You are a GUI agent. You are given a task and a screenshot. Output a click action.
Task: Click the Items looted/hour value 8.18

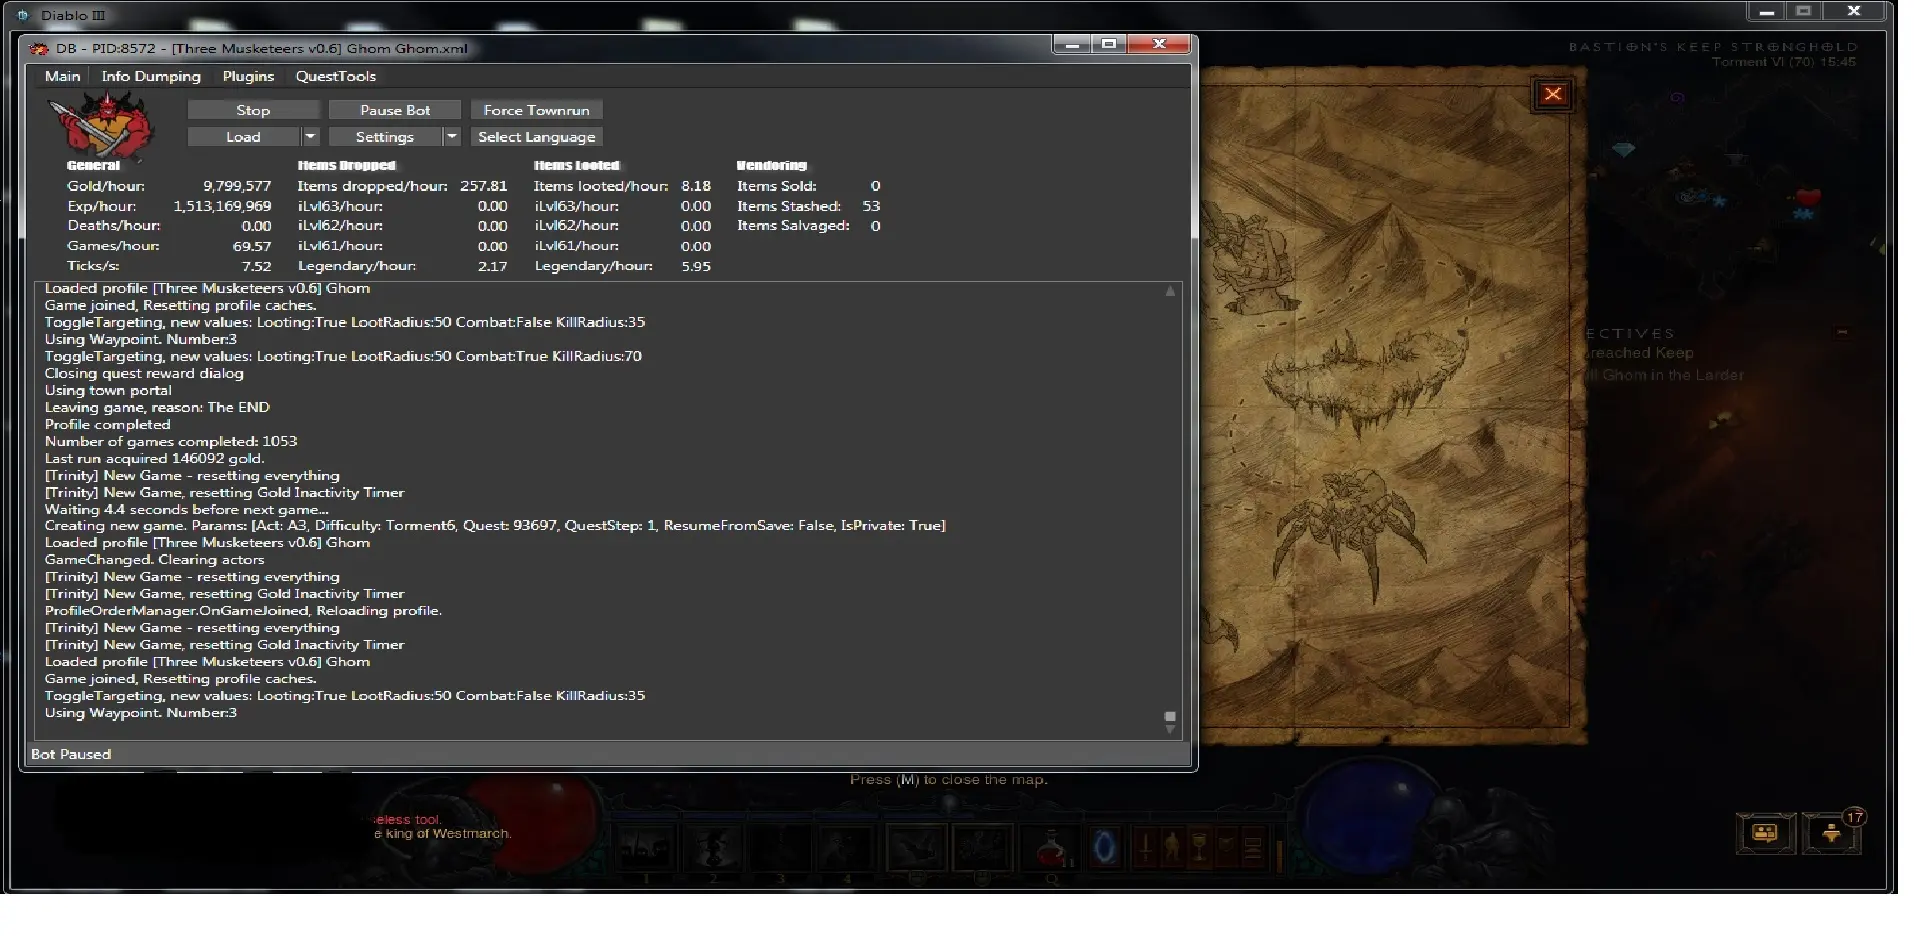696,186
